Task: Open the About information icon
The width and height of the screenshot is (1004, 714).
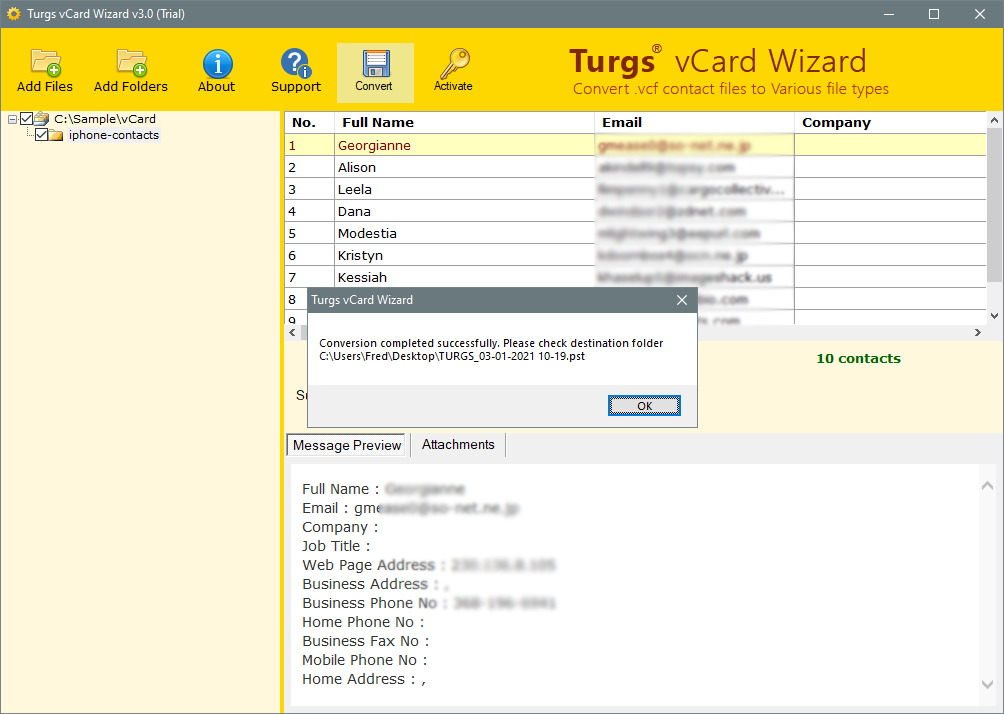Action: coord(216,71)
